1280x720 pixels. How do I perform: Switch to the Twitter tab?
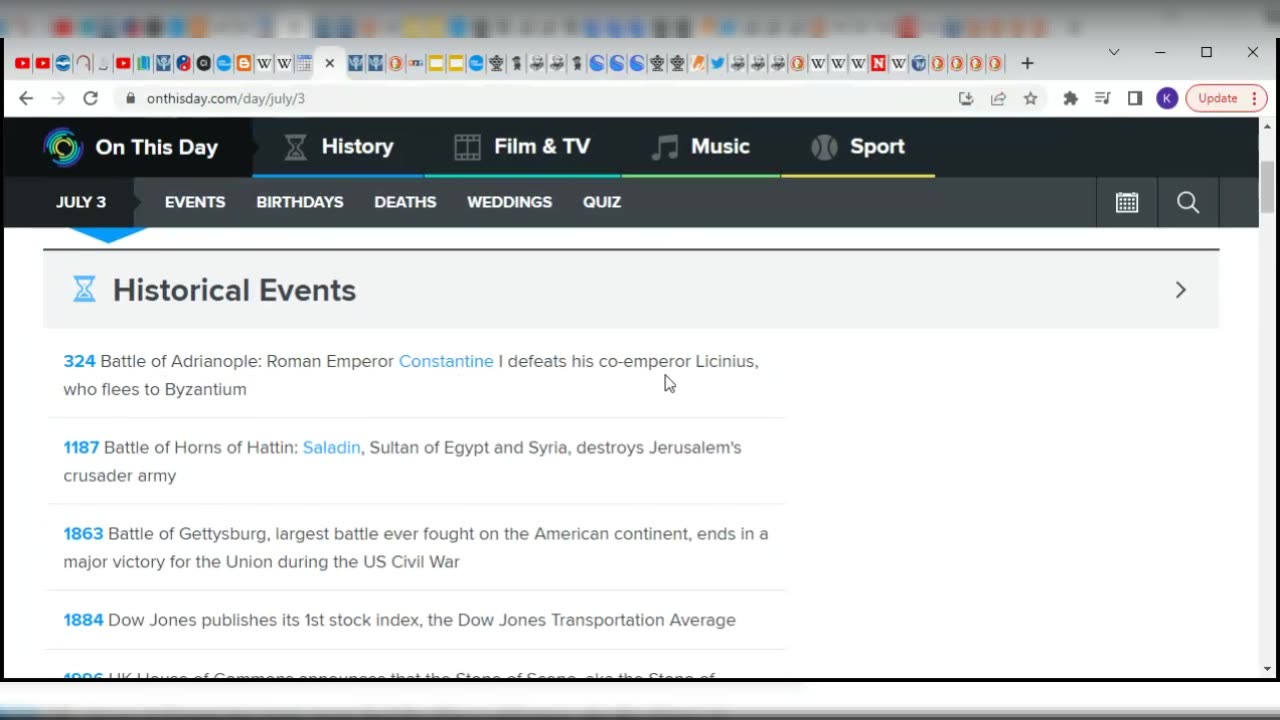[x=717, y=63]
